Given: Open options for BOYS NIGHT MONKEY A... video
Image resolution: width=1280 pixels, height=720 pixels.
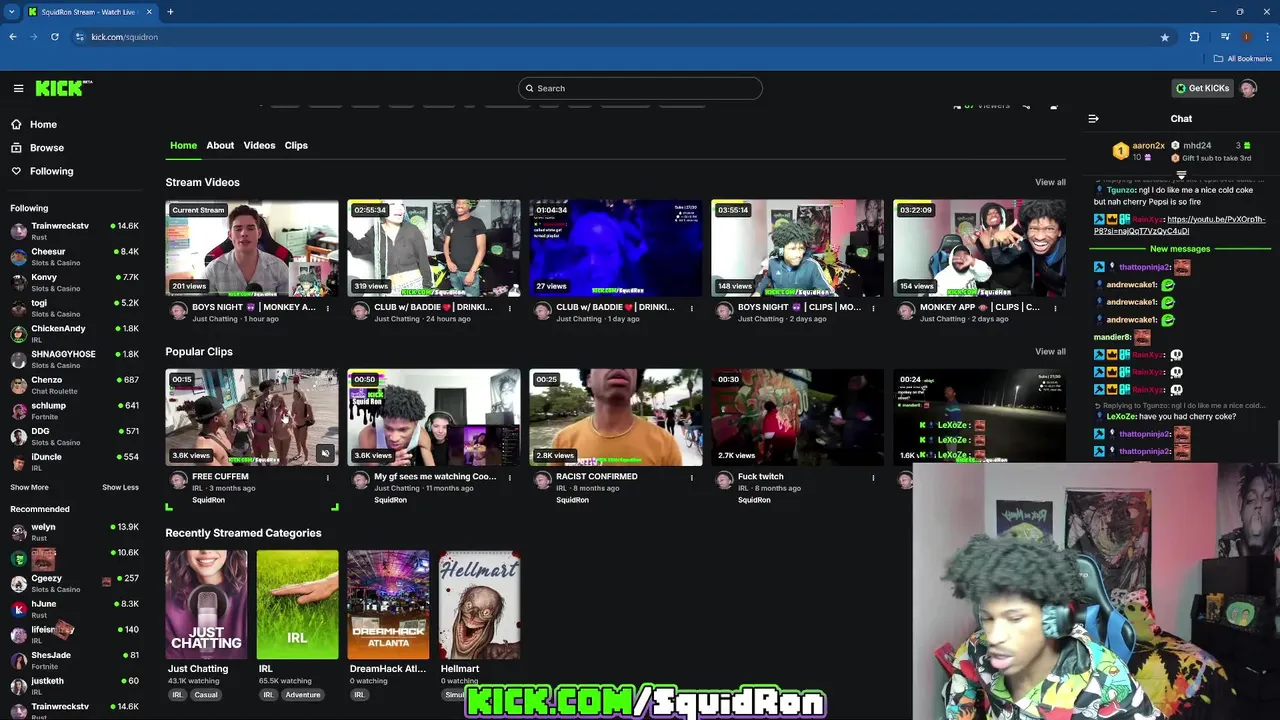Looking at the screenshot, I should [x=328, y=308].
